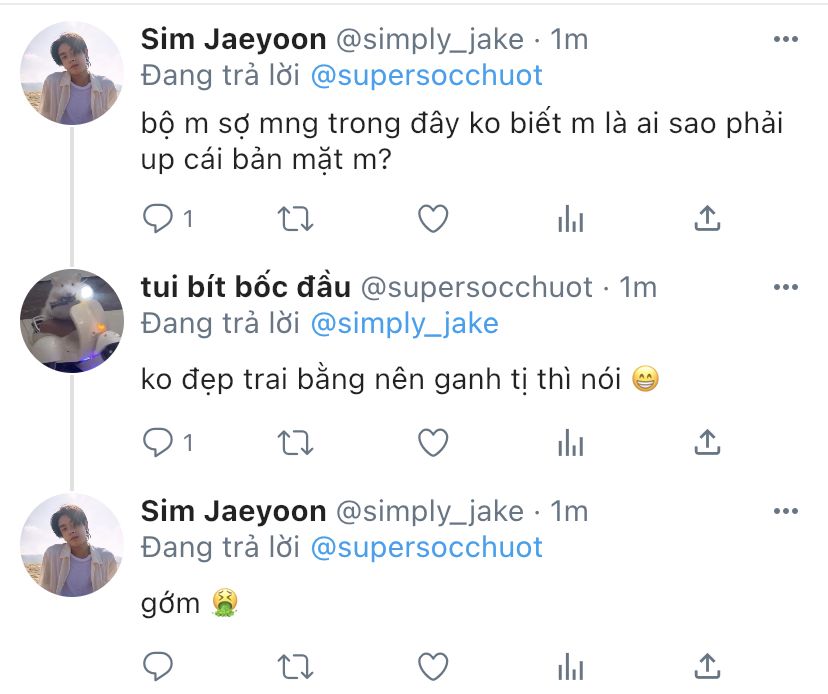
Task: Open more options for the 'gớm' tweet
Action: coord(786,512)
